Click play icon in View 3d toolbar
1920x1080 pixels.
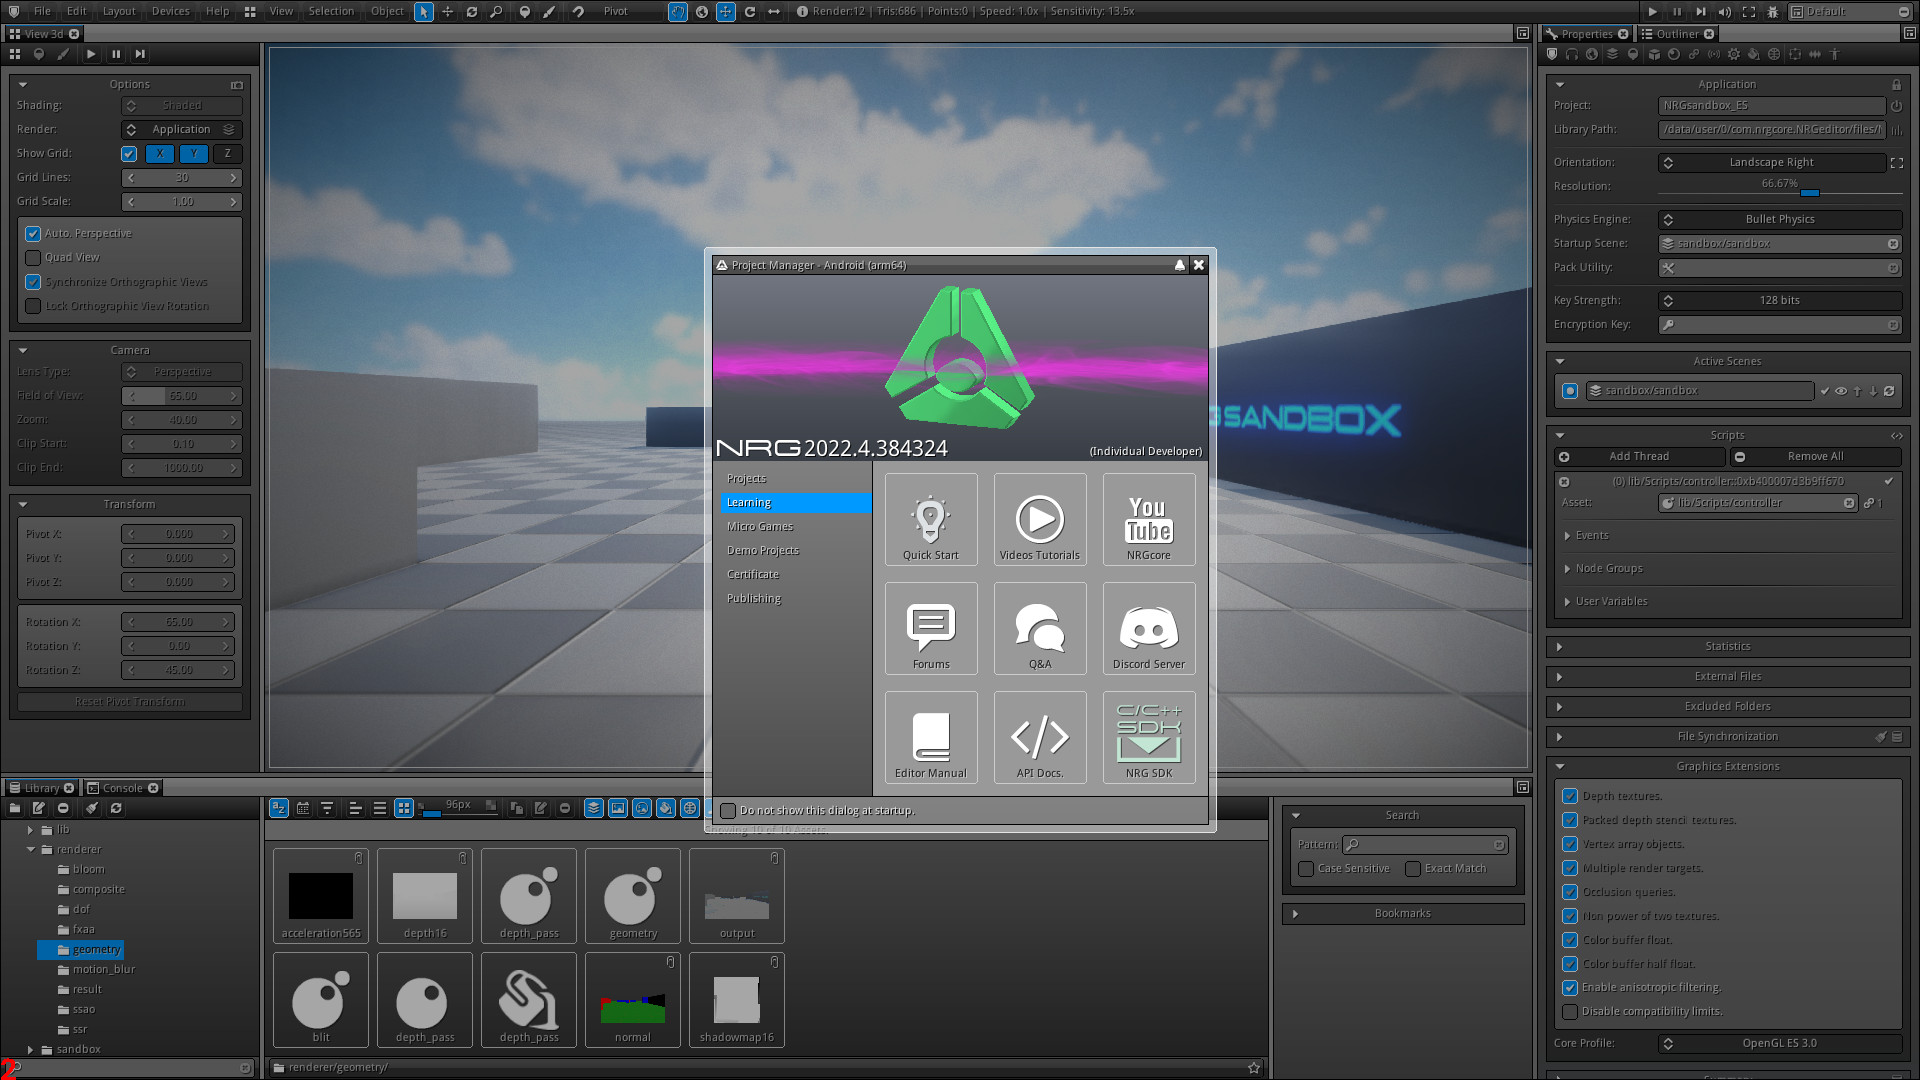click(91, 54)
